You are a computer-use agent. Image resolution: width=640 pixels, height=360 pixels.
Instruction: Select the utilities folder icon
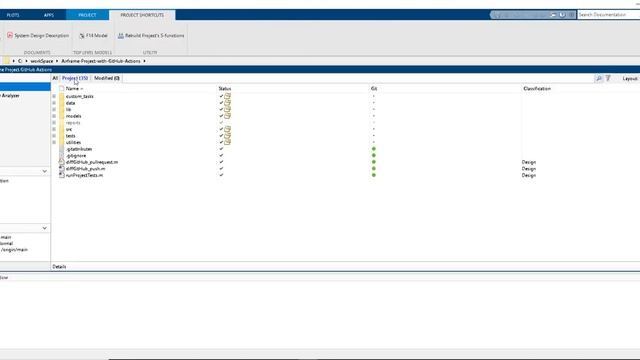point(62,142)
